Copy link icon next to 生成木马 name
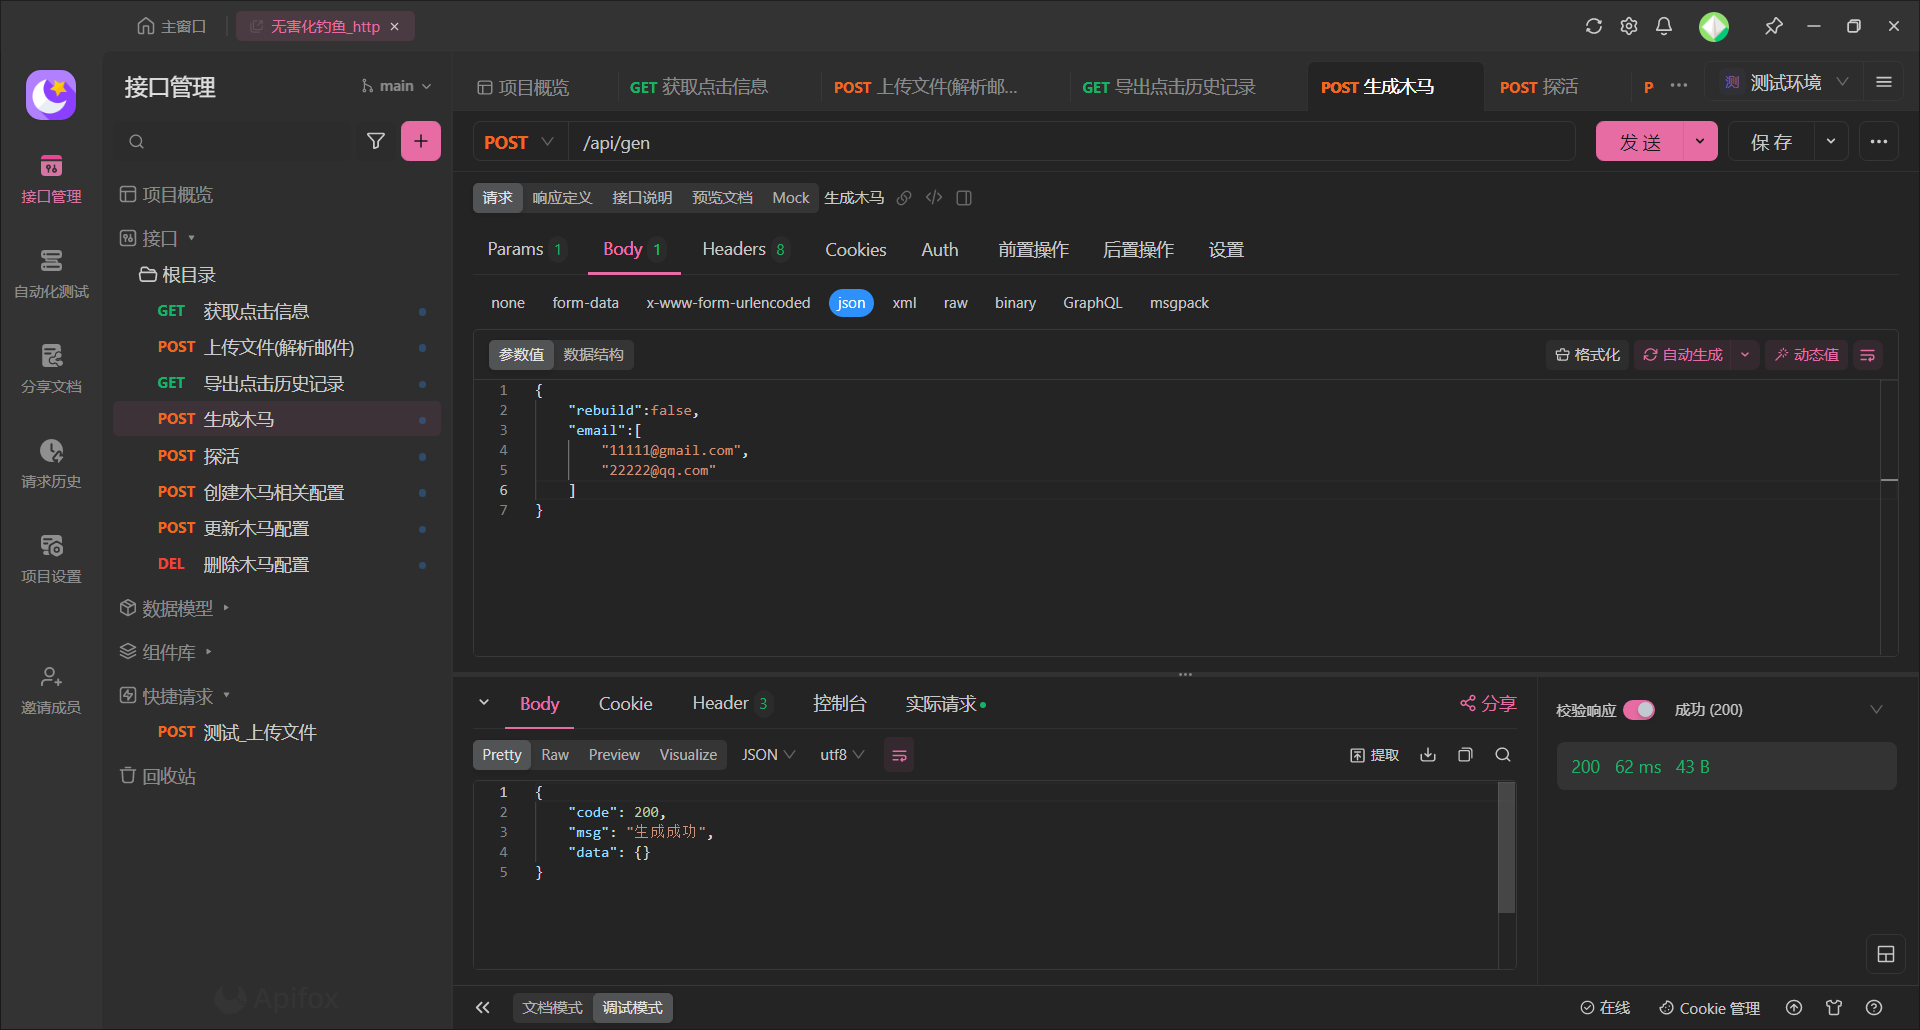The image size is (1920, 1030). coord(904,198)
